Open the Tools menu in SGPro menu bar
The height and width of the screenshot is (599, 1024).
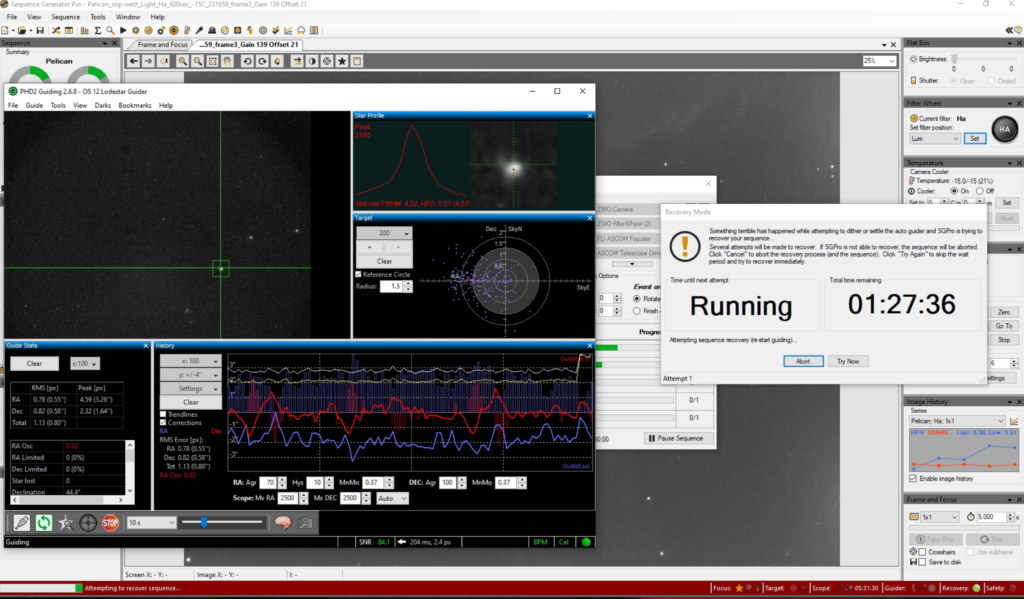click(98, 17)
